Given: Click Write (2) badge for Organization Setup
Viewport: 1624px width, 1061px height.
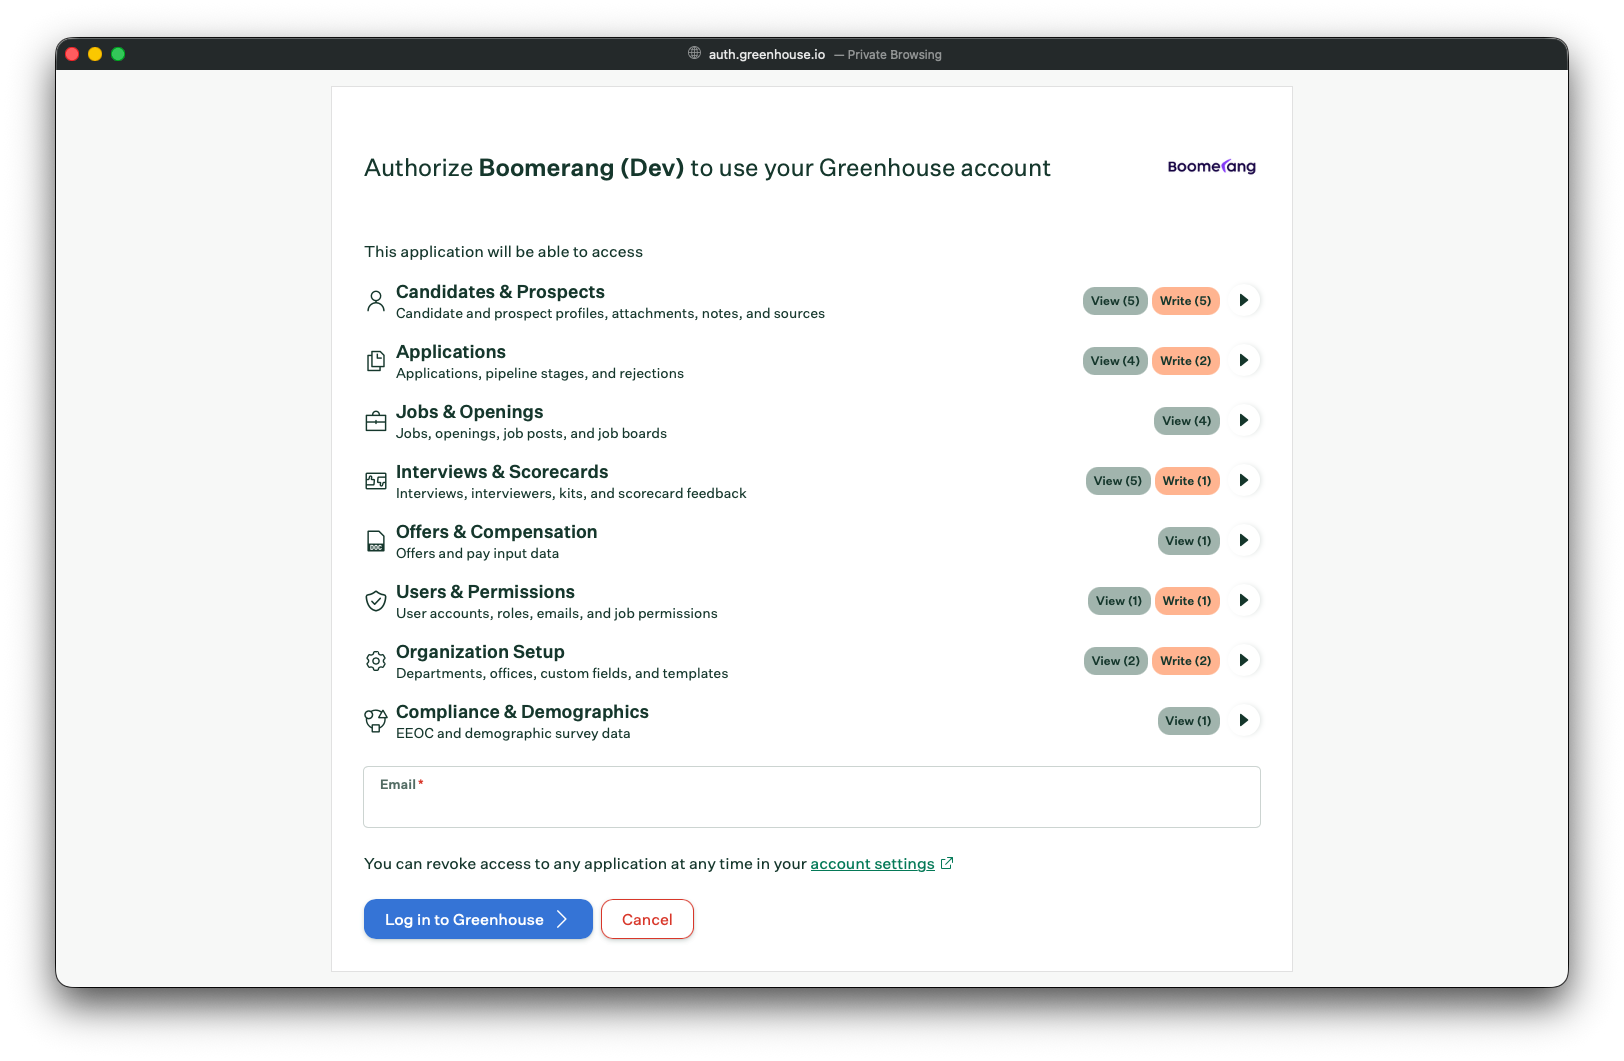Looking at the screenshot, I should [x=1186, y=661].
